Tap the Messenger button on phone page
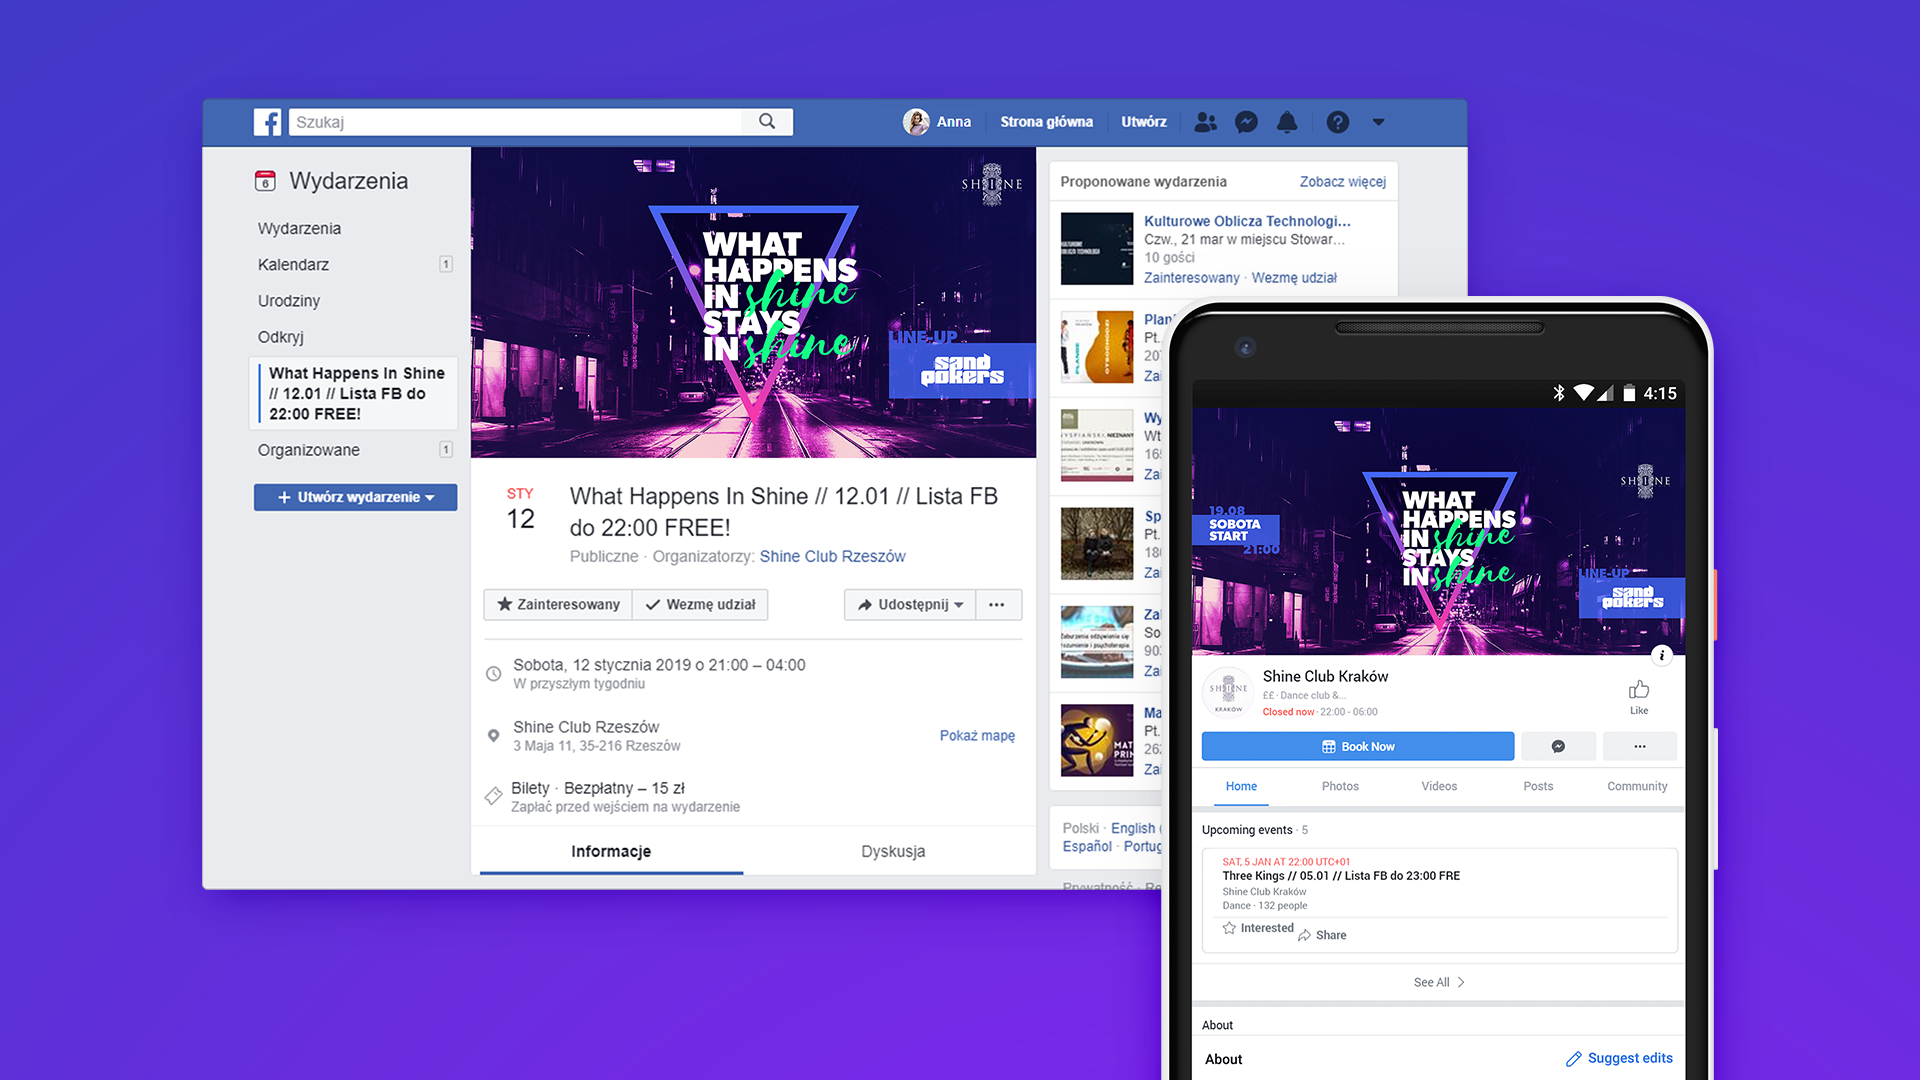Screen dimensions: 1920x1080 point(1558,746)
